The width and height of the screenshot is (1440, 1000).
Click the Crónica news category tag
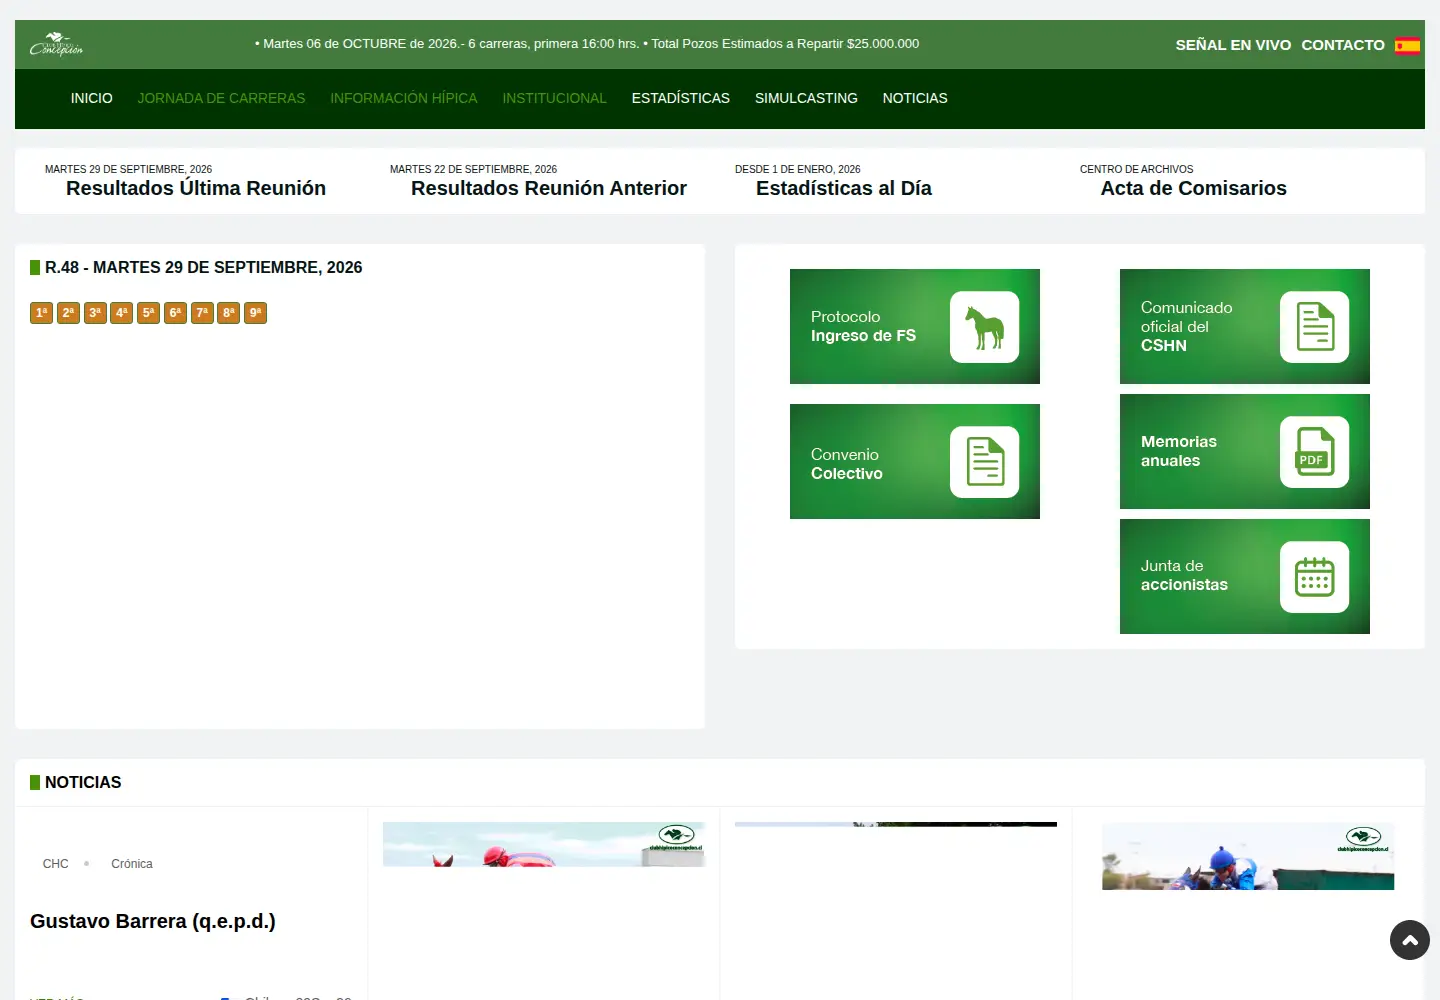132,864
